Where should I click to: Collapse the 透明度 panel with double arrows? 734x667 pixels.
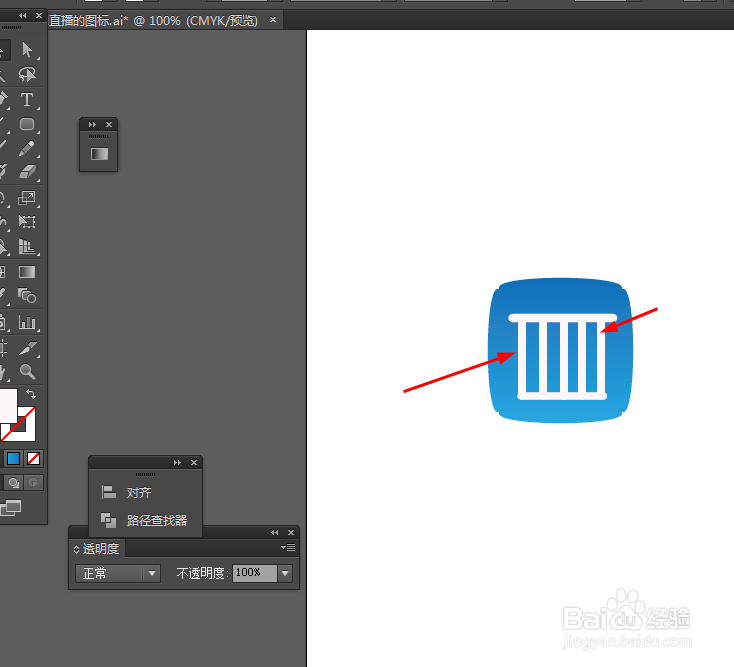[275, 533]
